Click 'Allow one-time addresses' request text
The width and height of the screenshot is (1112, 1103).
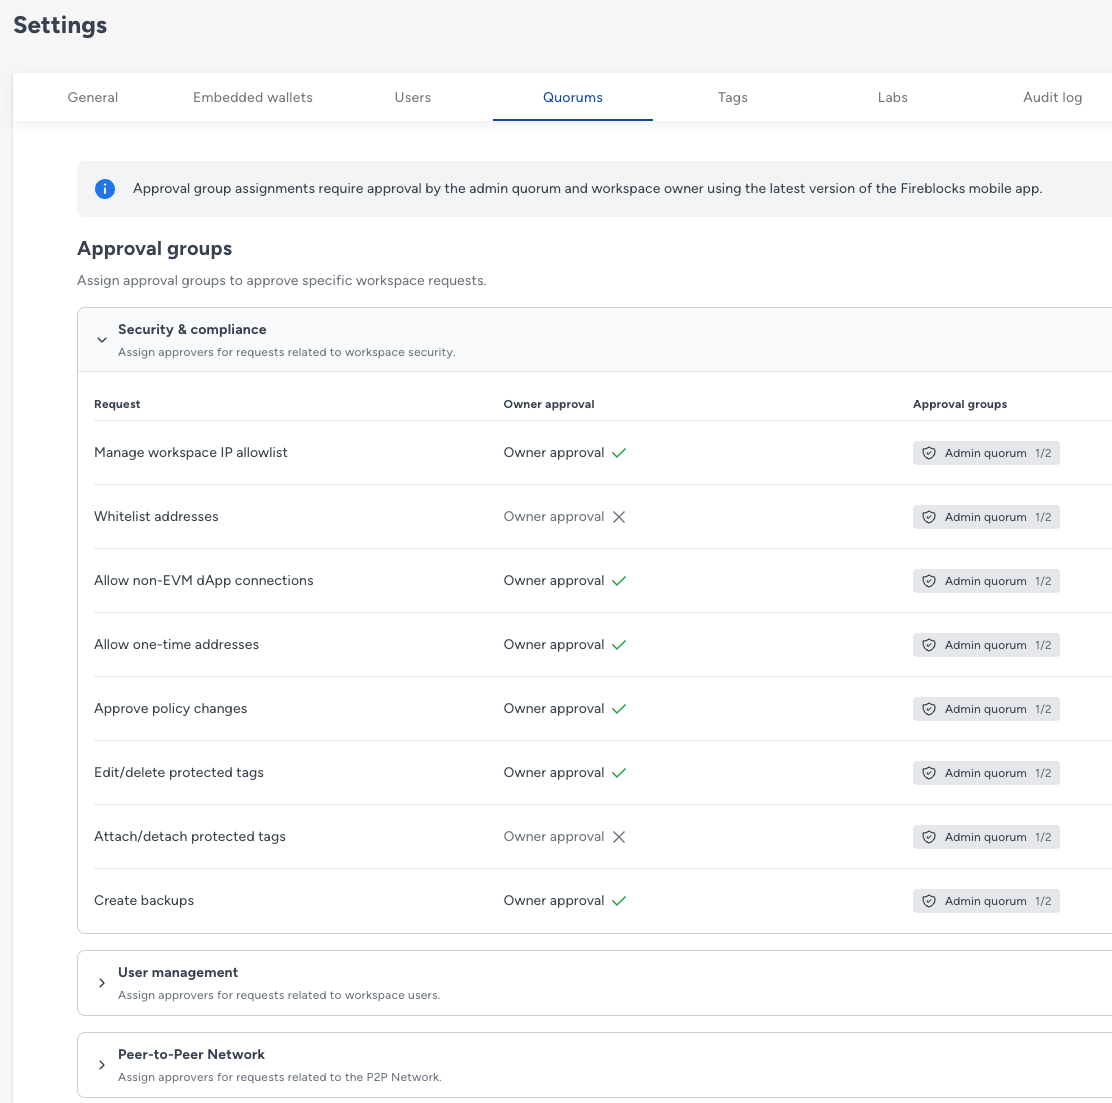click(x=177, y=644)
